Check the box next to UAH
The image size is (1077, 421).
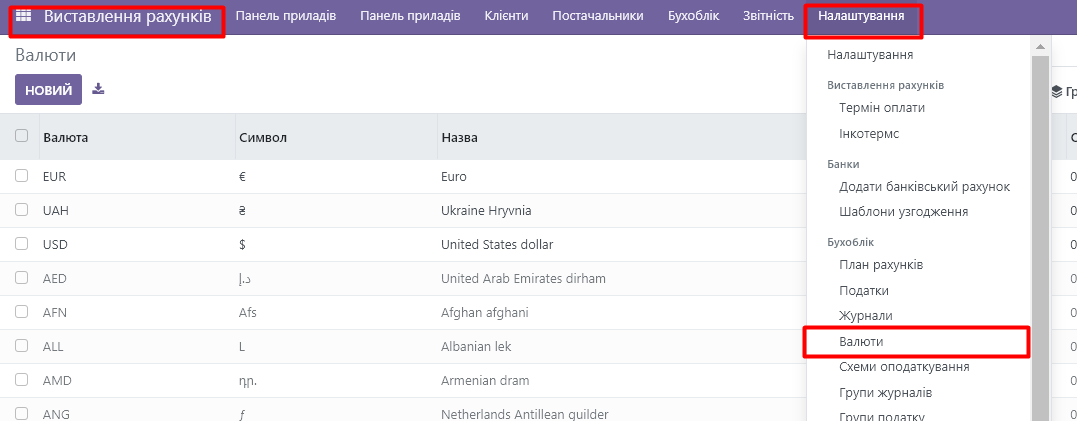coord(21,210)
